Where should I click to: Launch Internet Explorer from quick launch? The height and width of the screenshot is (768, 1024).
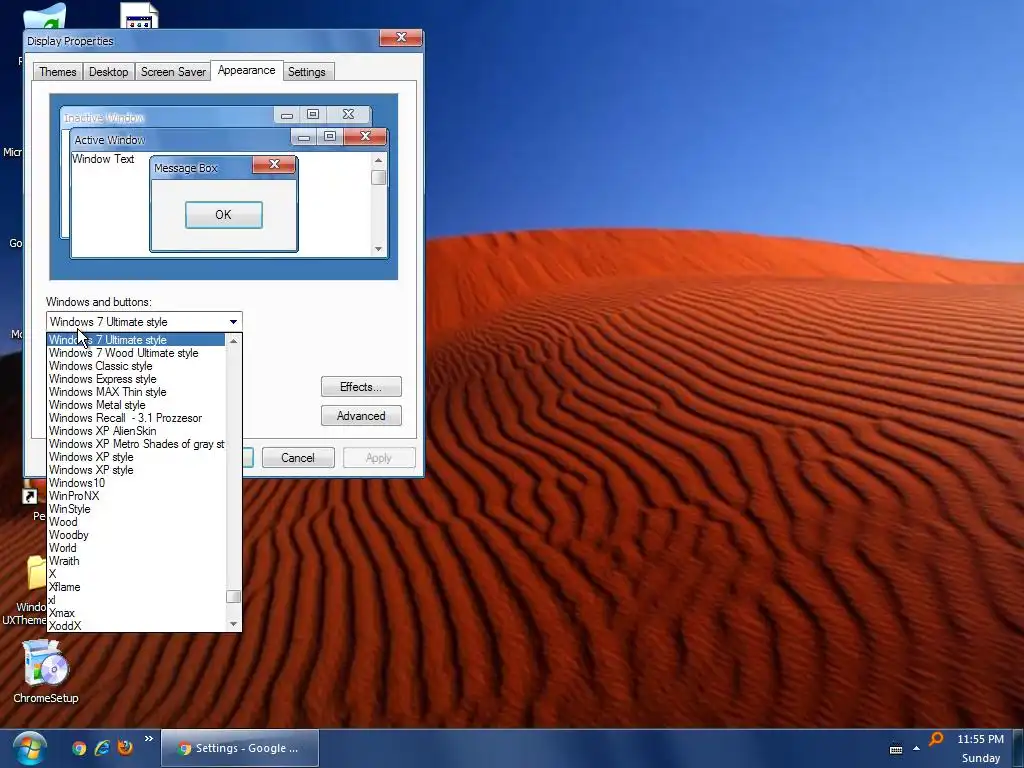click(x=102, y=748)
